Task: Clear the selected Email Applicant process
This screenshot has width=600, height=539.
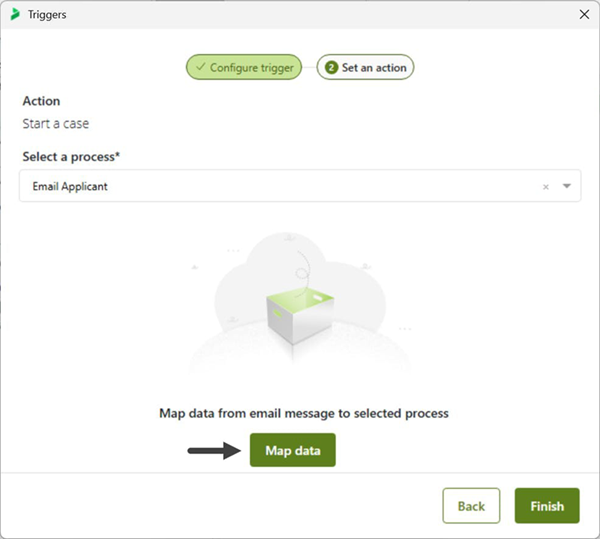Action: (x=546, y=187)
